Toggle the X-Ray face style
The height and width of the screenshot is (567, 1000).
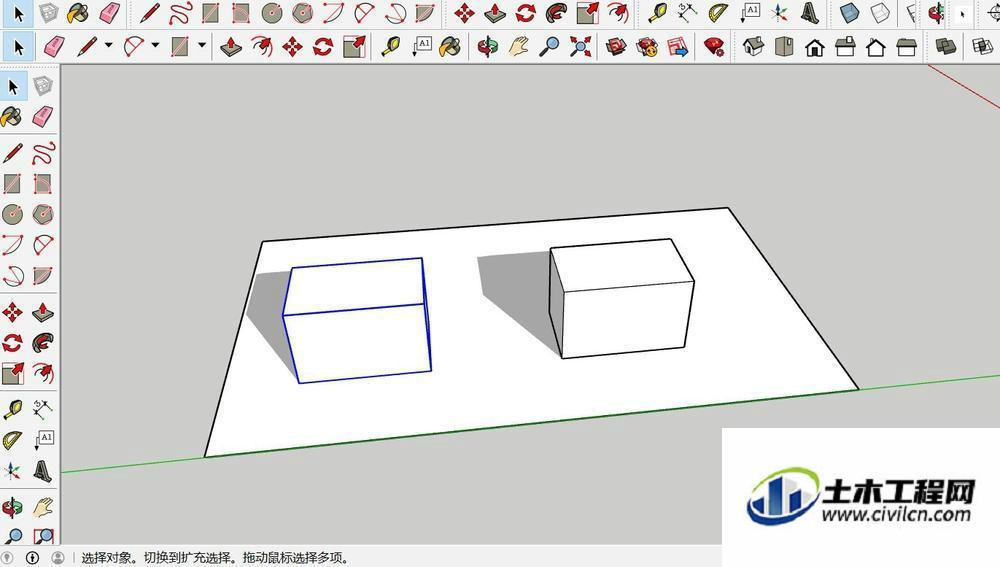pyautogui.click(x=849, y=13)
